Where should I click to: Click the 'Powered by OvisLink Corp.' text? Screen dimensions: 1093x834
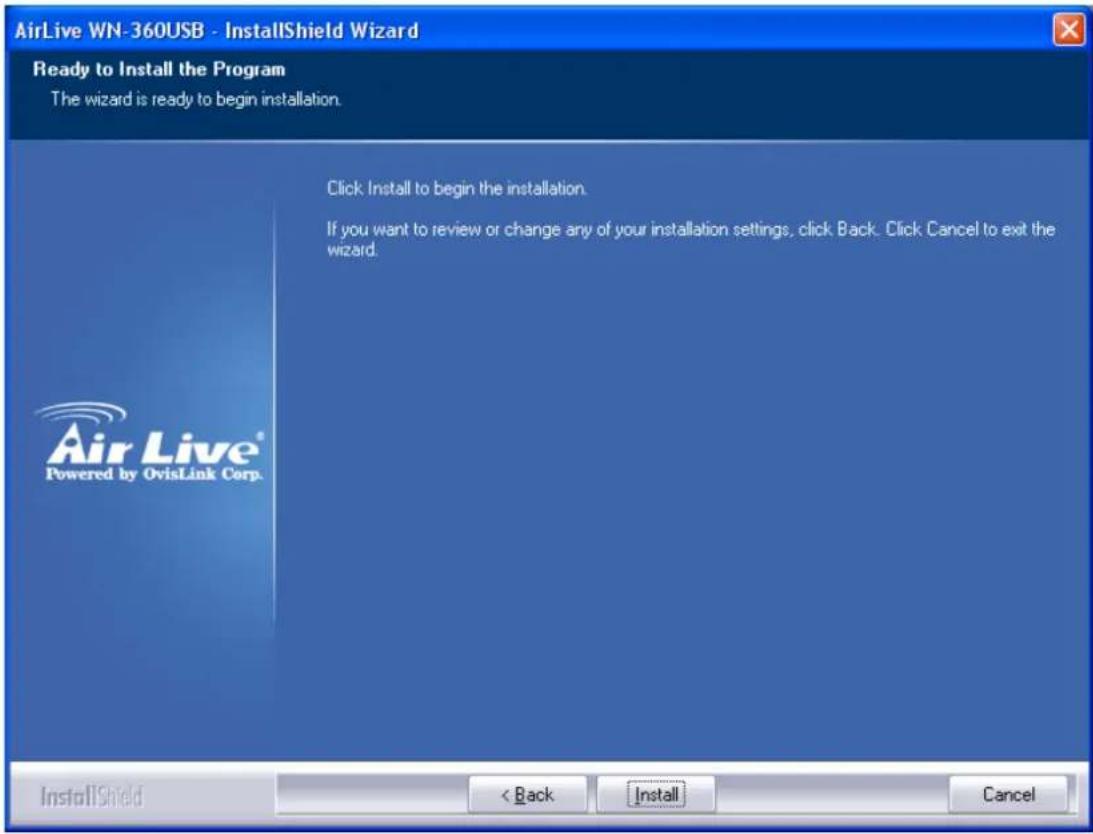(x=154, y=474)
